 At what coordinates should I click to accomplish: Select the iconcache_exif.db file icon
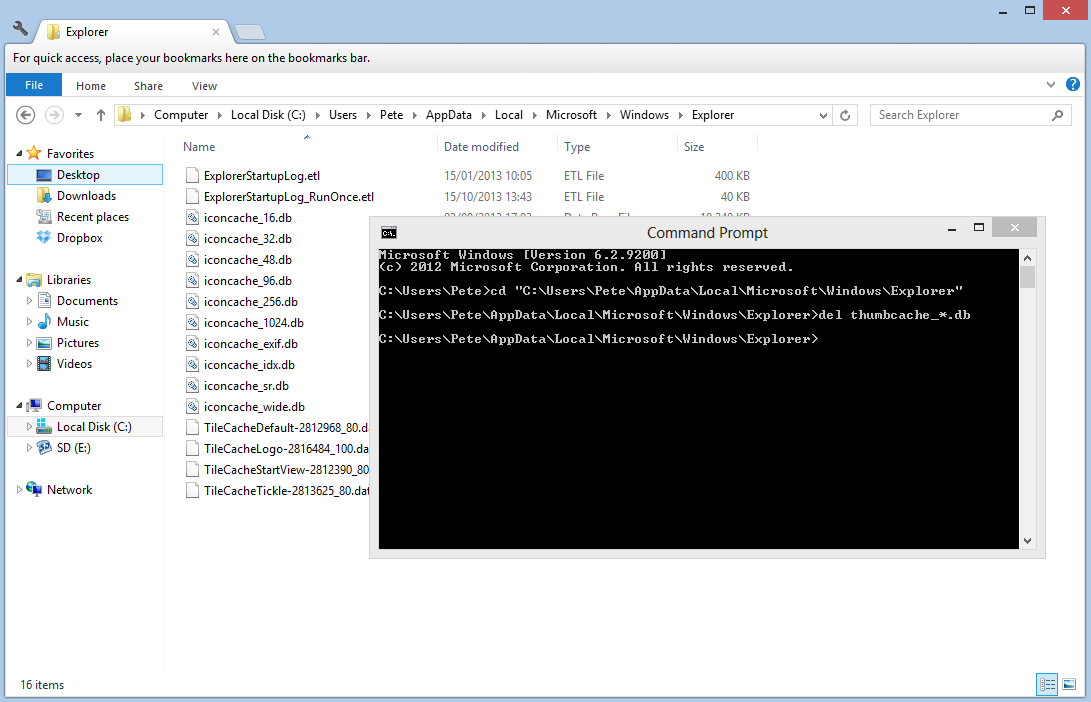click(x=193, y=343)
